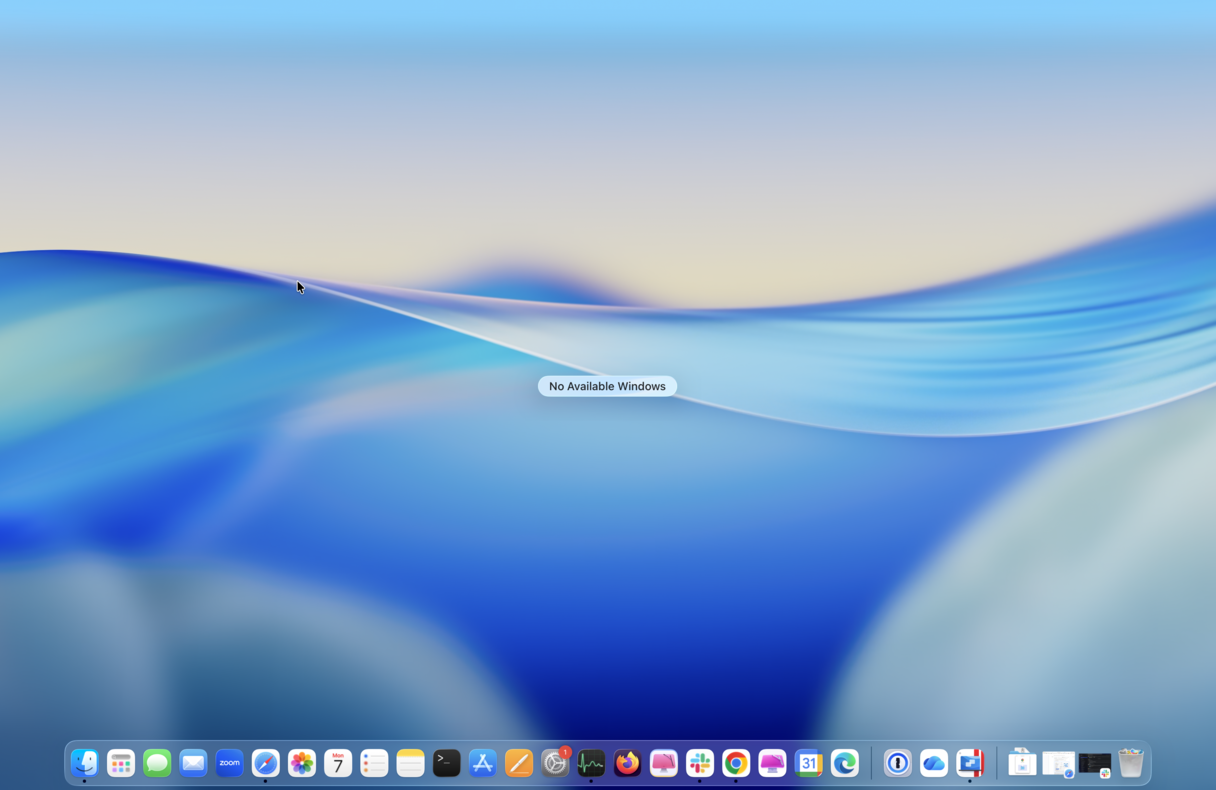The image size is (1216, 790).
Task: Open the Trash in the Dock
Action: click(1131, 763)
